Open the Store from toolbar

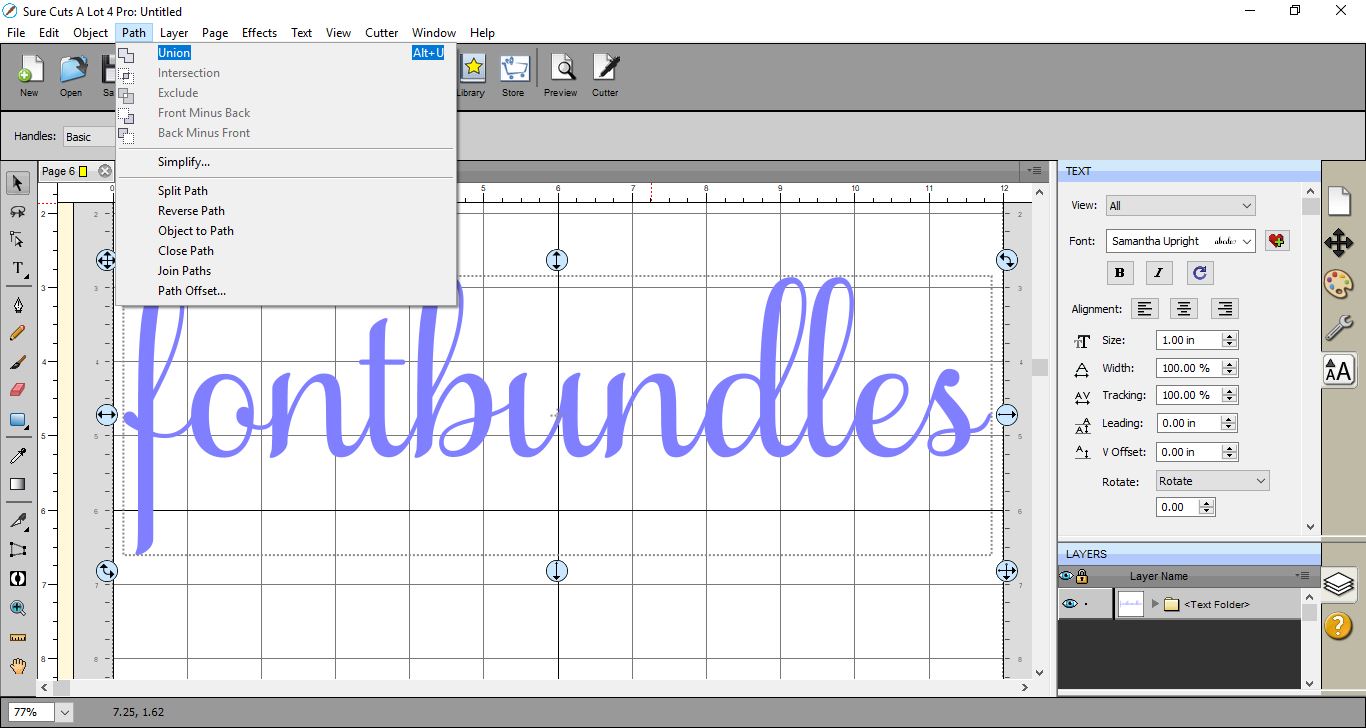click(x=513, y=76)
